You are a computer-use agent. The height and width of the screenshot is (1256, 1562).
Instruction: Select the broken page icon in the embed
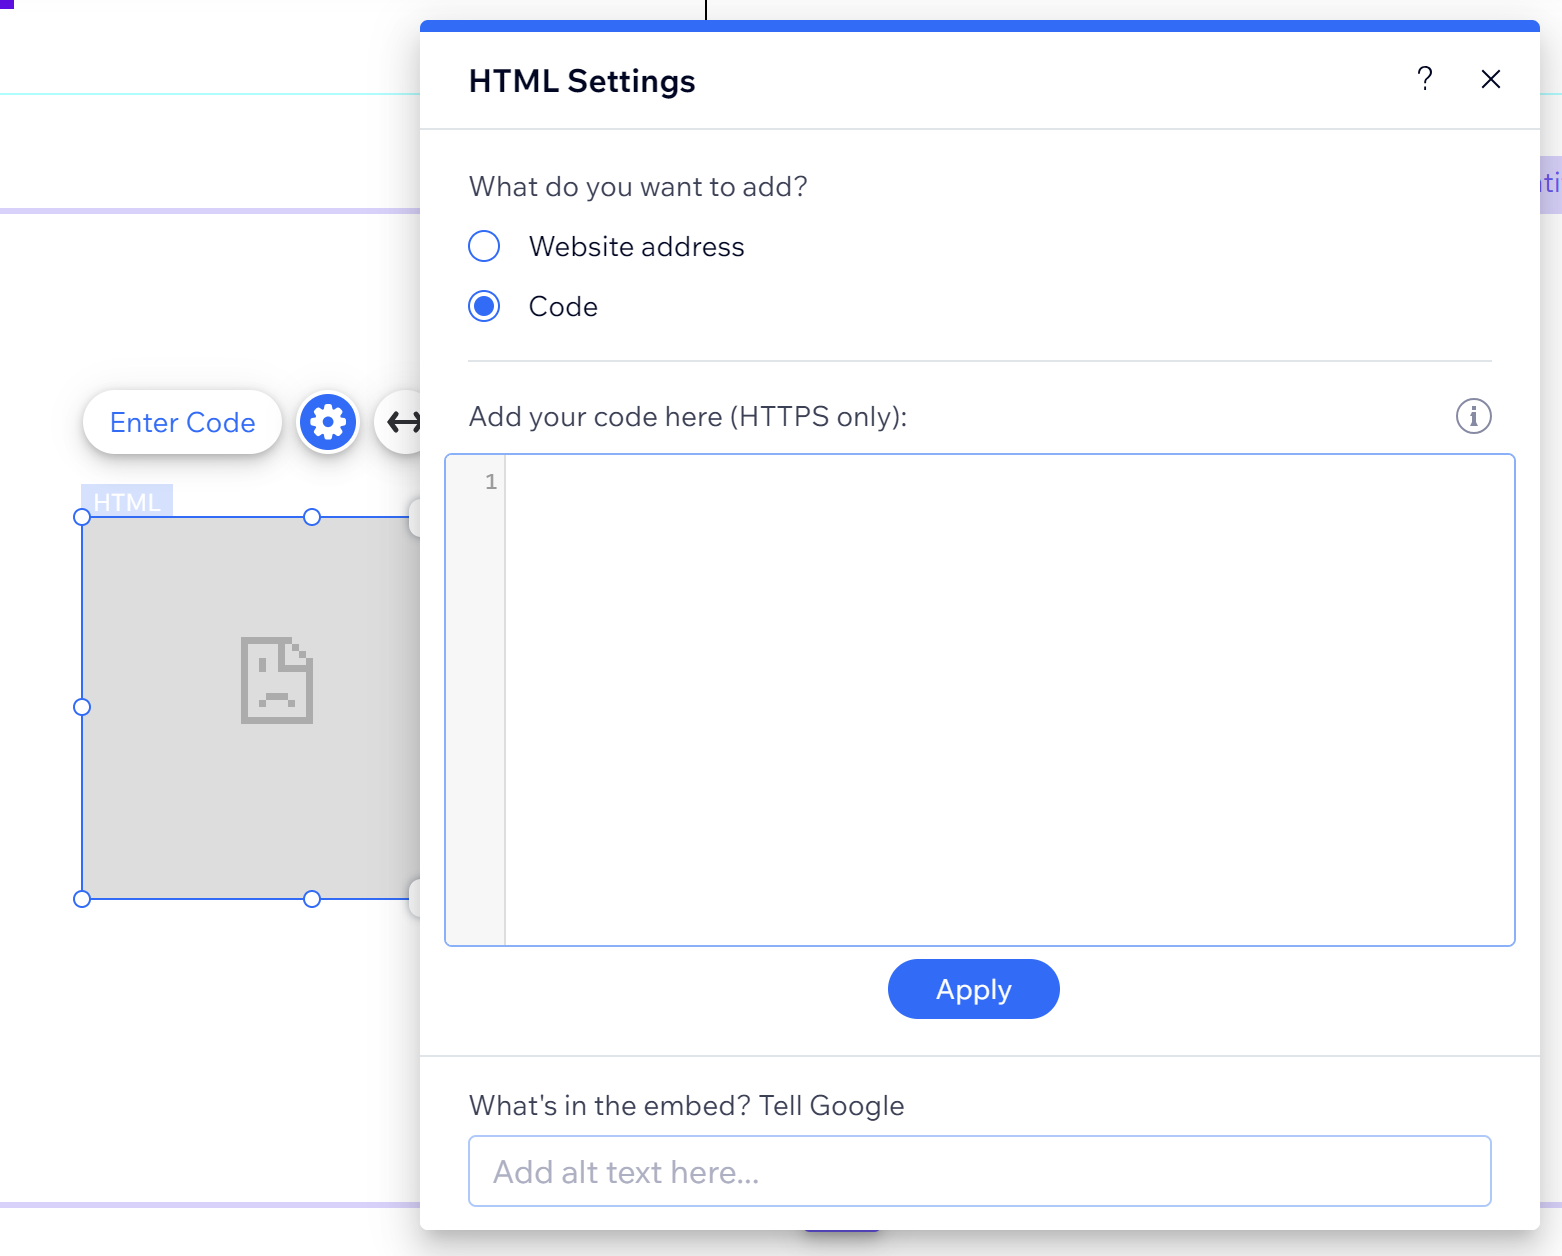pos(277,680)
